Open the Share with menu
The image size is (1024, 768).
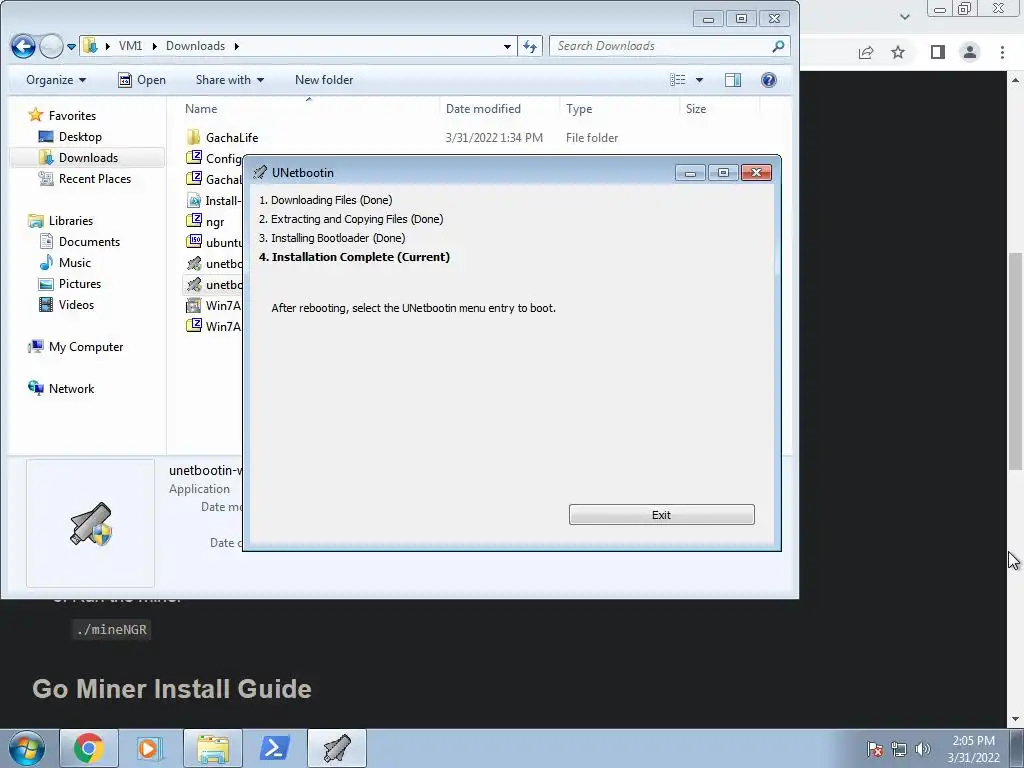(230, 80)
